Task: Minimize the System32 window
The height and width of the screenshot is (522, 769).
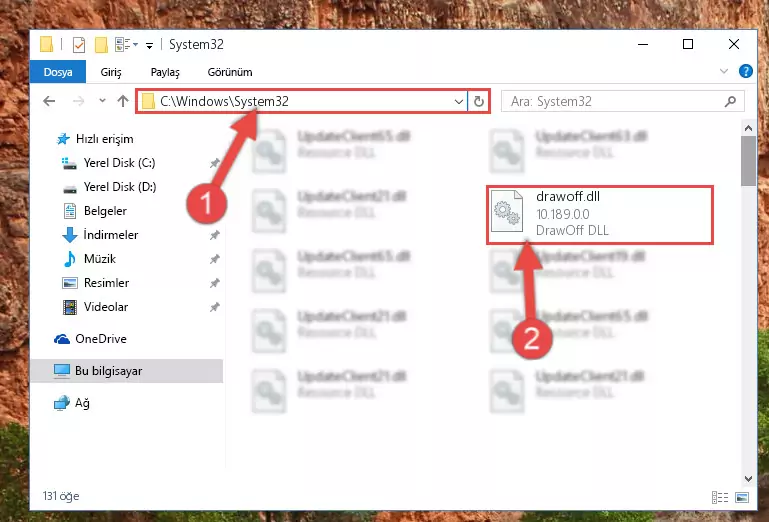Action: [643, 44]
